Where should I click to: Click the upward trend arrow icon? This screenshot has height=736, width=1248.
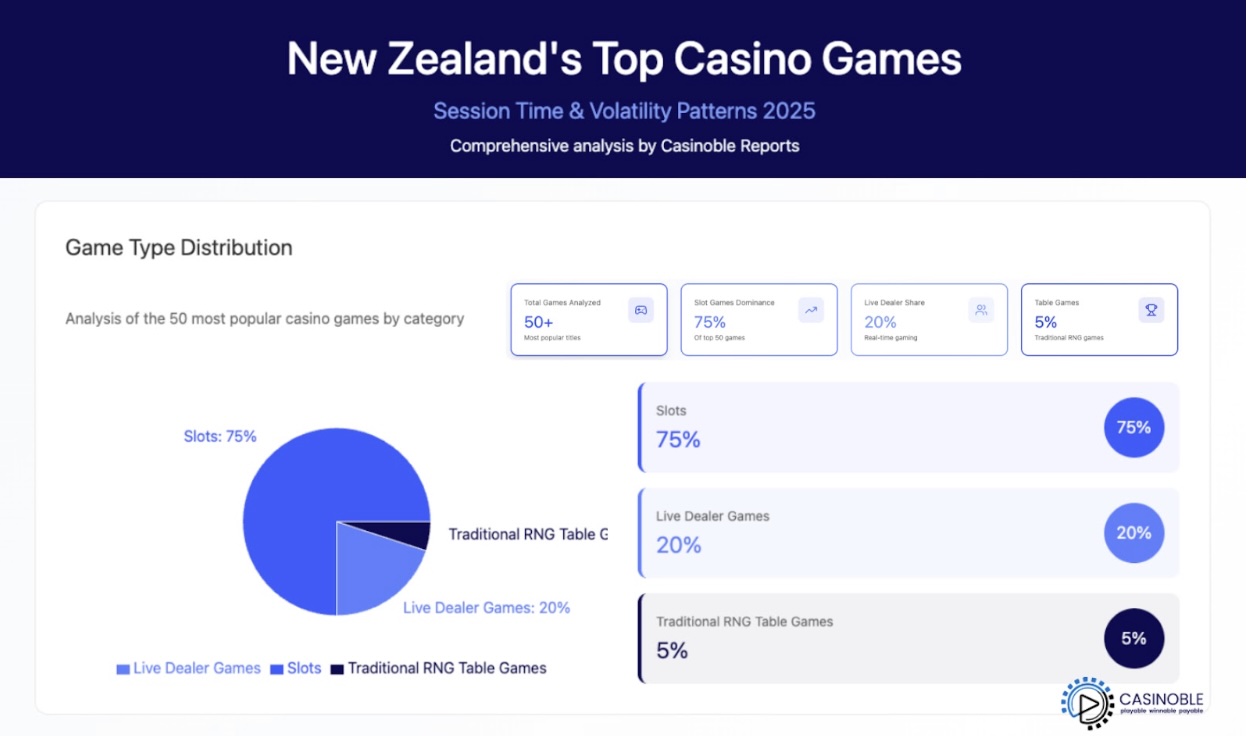coord(811,310)
